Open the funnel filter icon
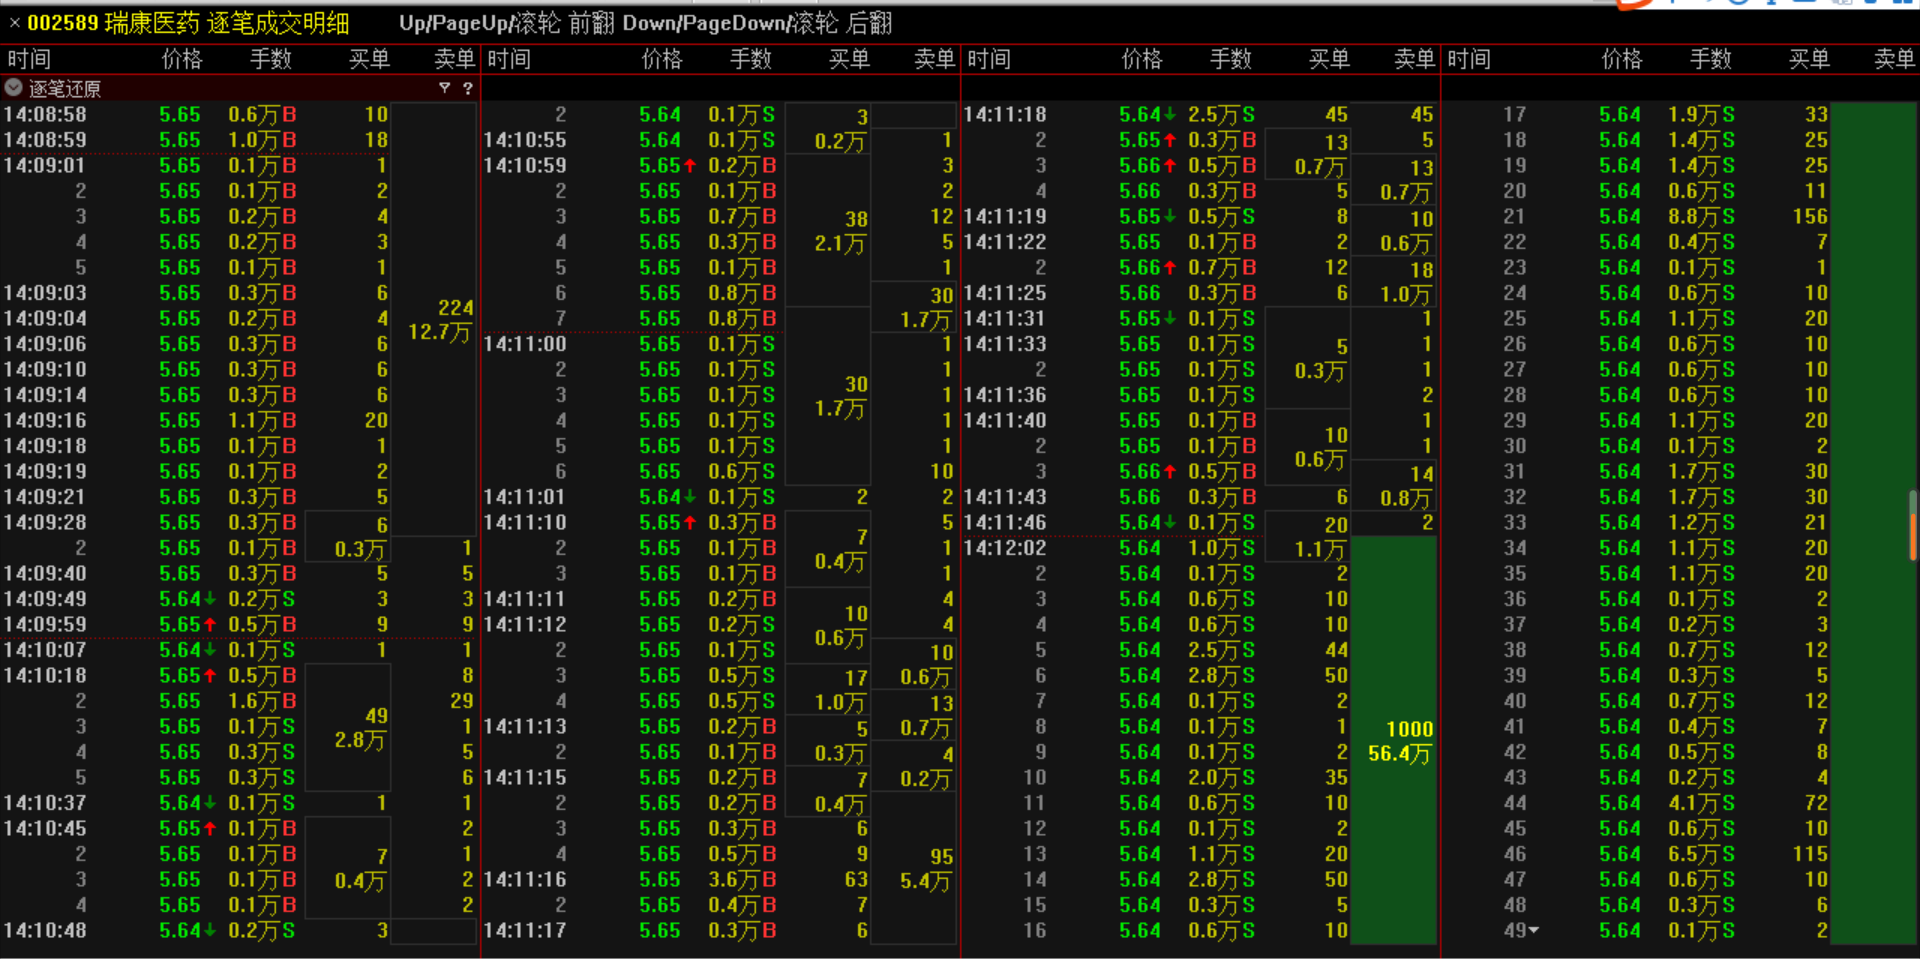The width and height of the screenshot is (1920, 959). point(444,88)
